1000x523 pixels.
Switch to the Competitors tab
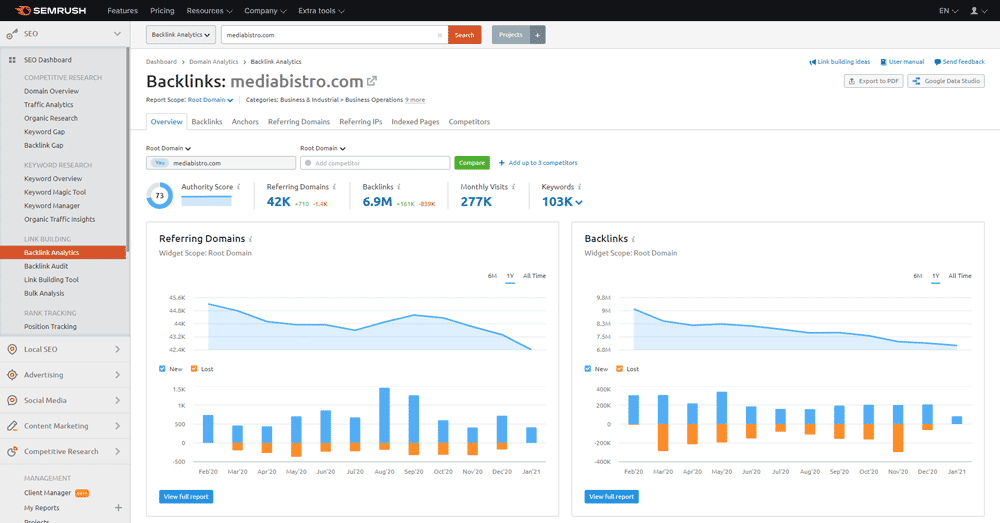(469, 122)
